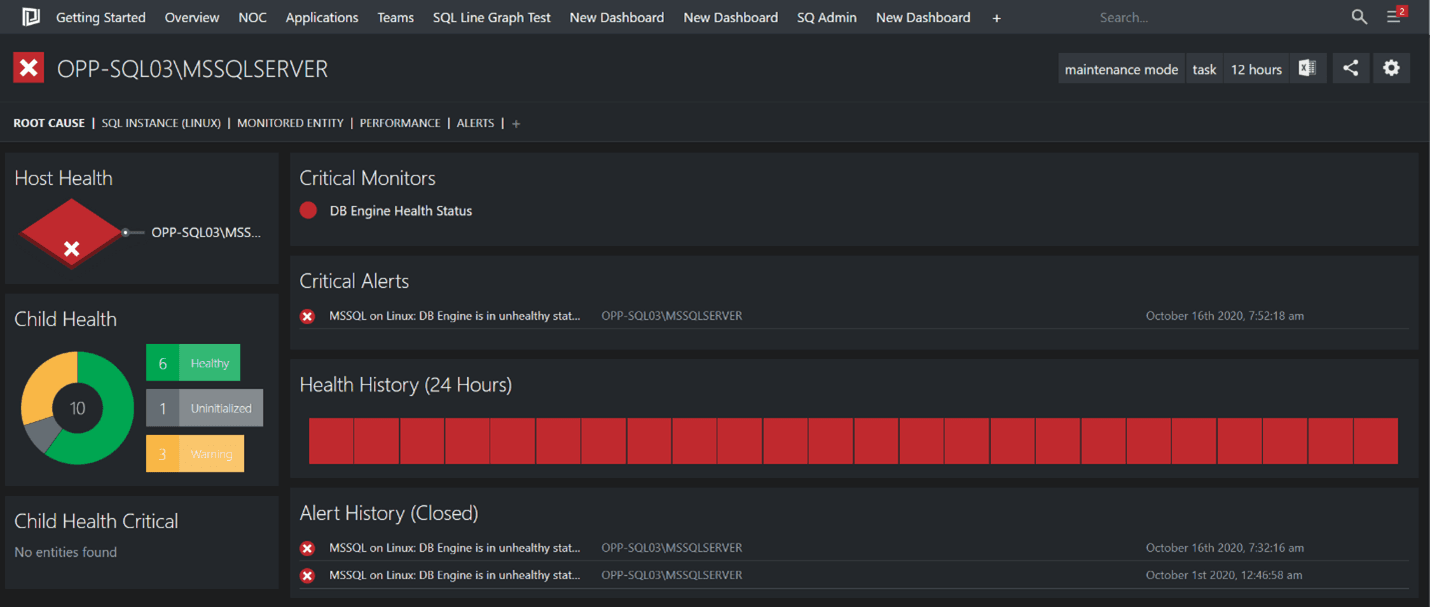Viewport: 1430px width, 607px height.
Task: Click the maintenance mode button
Action: click(x=1121, y=68)
